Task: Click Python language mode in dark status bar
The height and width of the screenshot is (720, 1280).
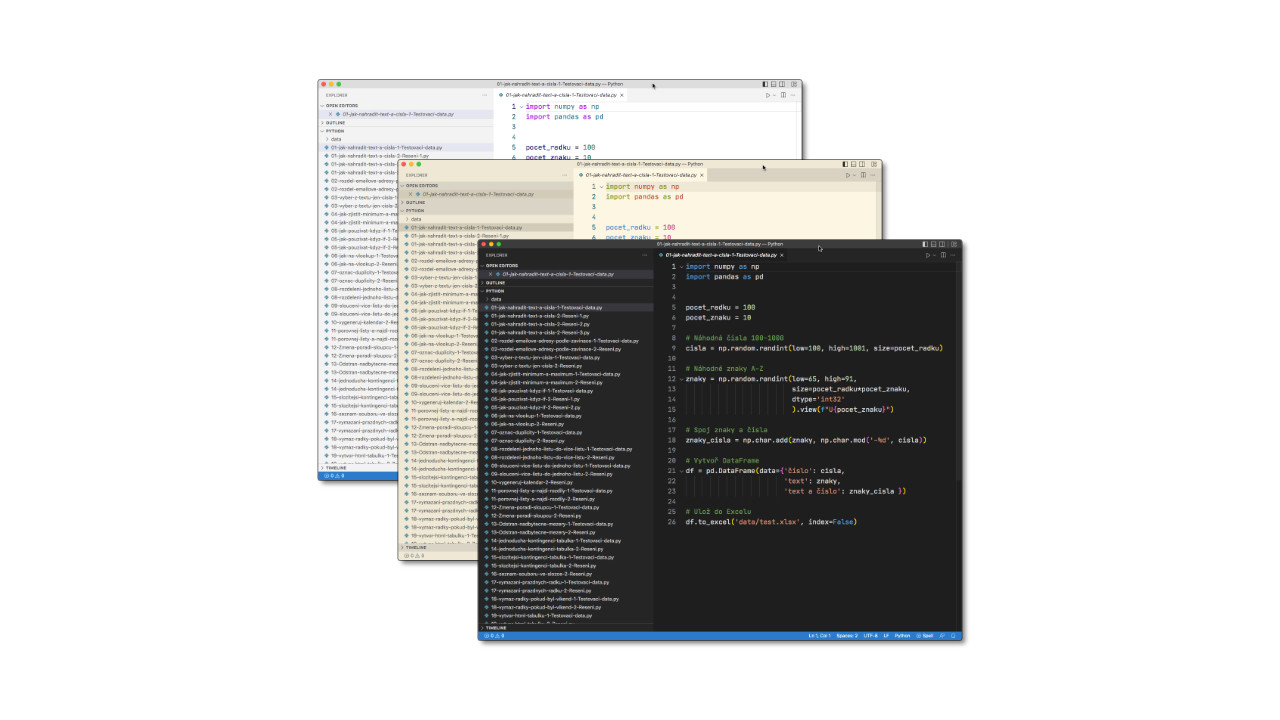Action: pos(902,635)
